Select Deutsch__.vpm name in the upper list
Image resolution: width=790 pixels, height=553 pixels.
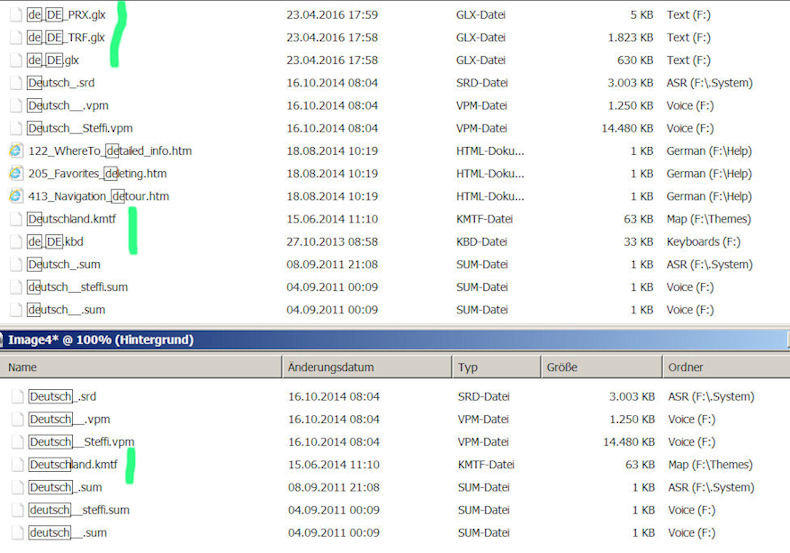tap(68, 105)
